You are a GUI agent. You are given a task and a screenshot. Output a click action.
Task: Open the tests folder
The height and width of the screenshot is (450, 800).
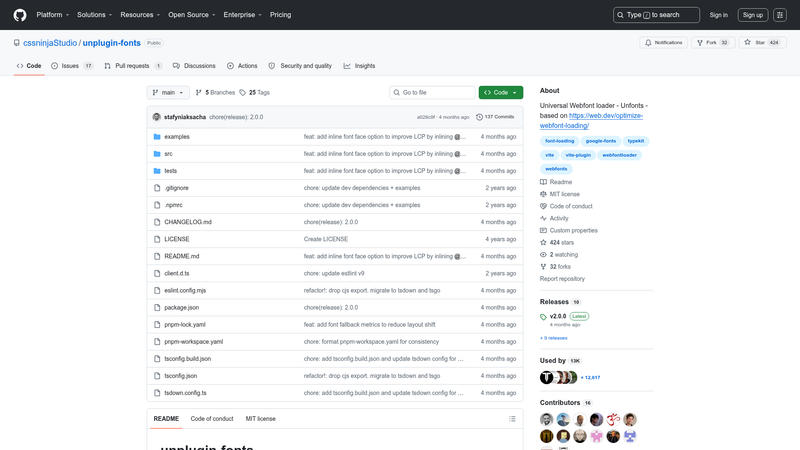170,171
